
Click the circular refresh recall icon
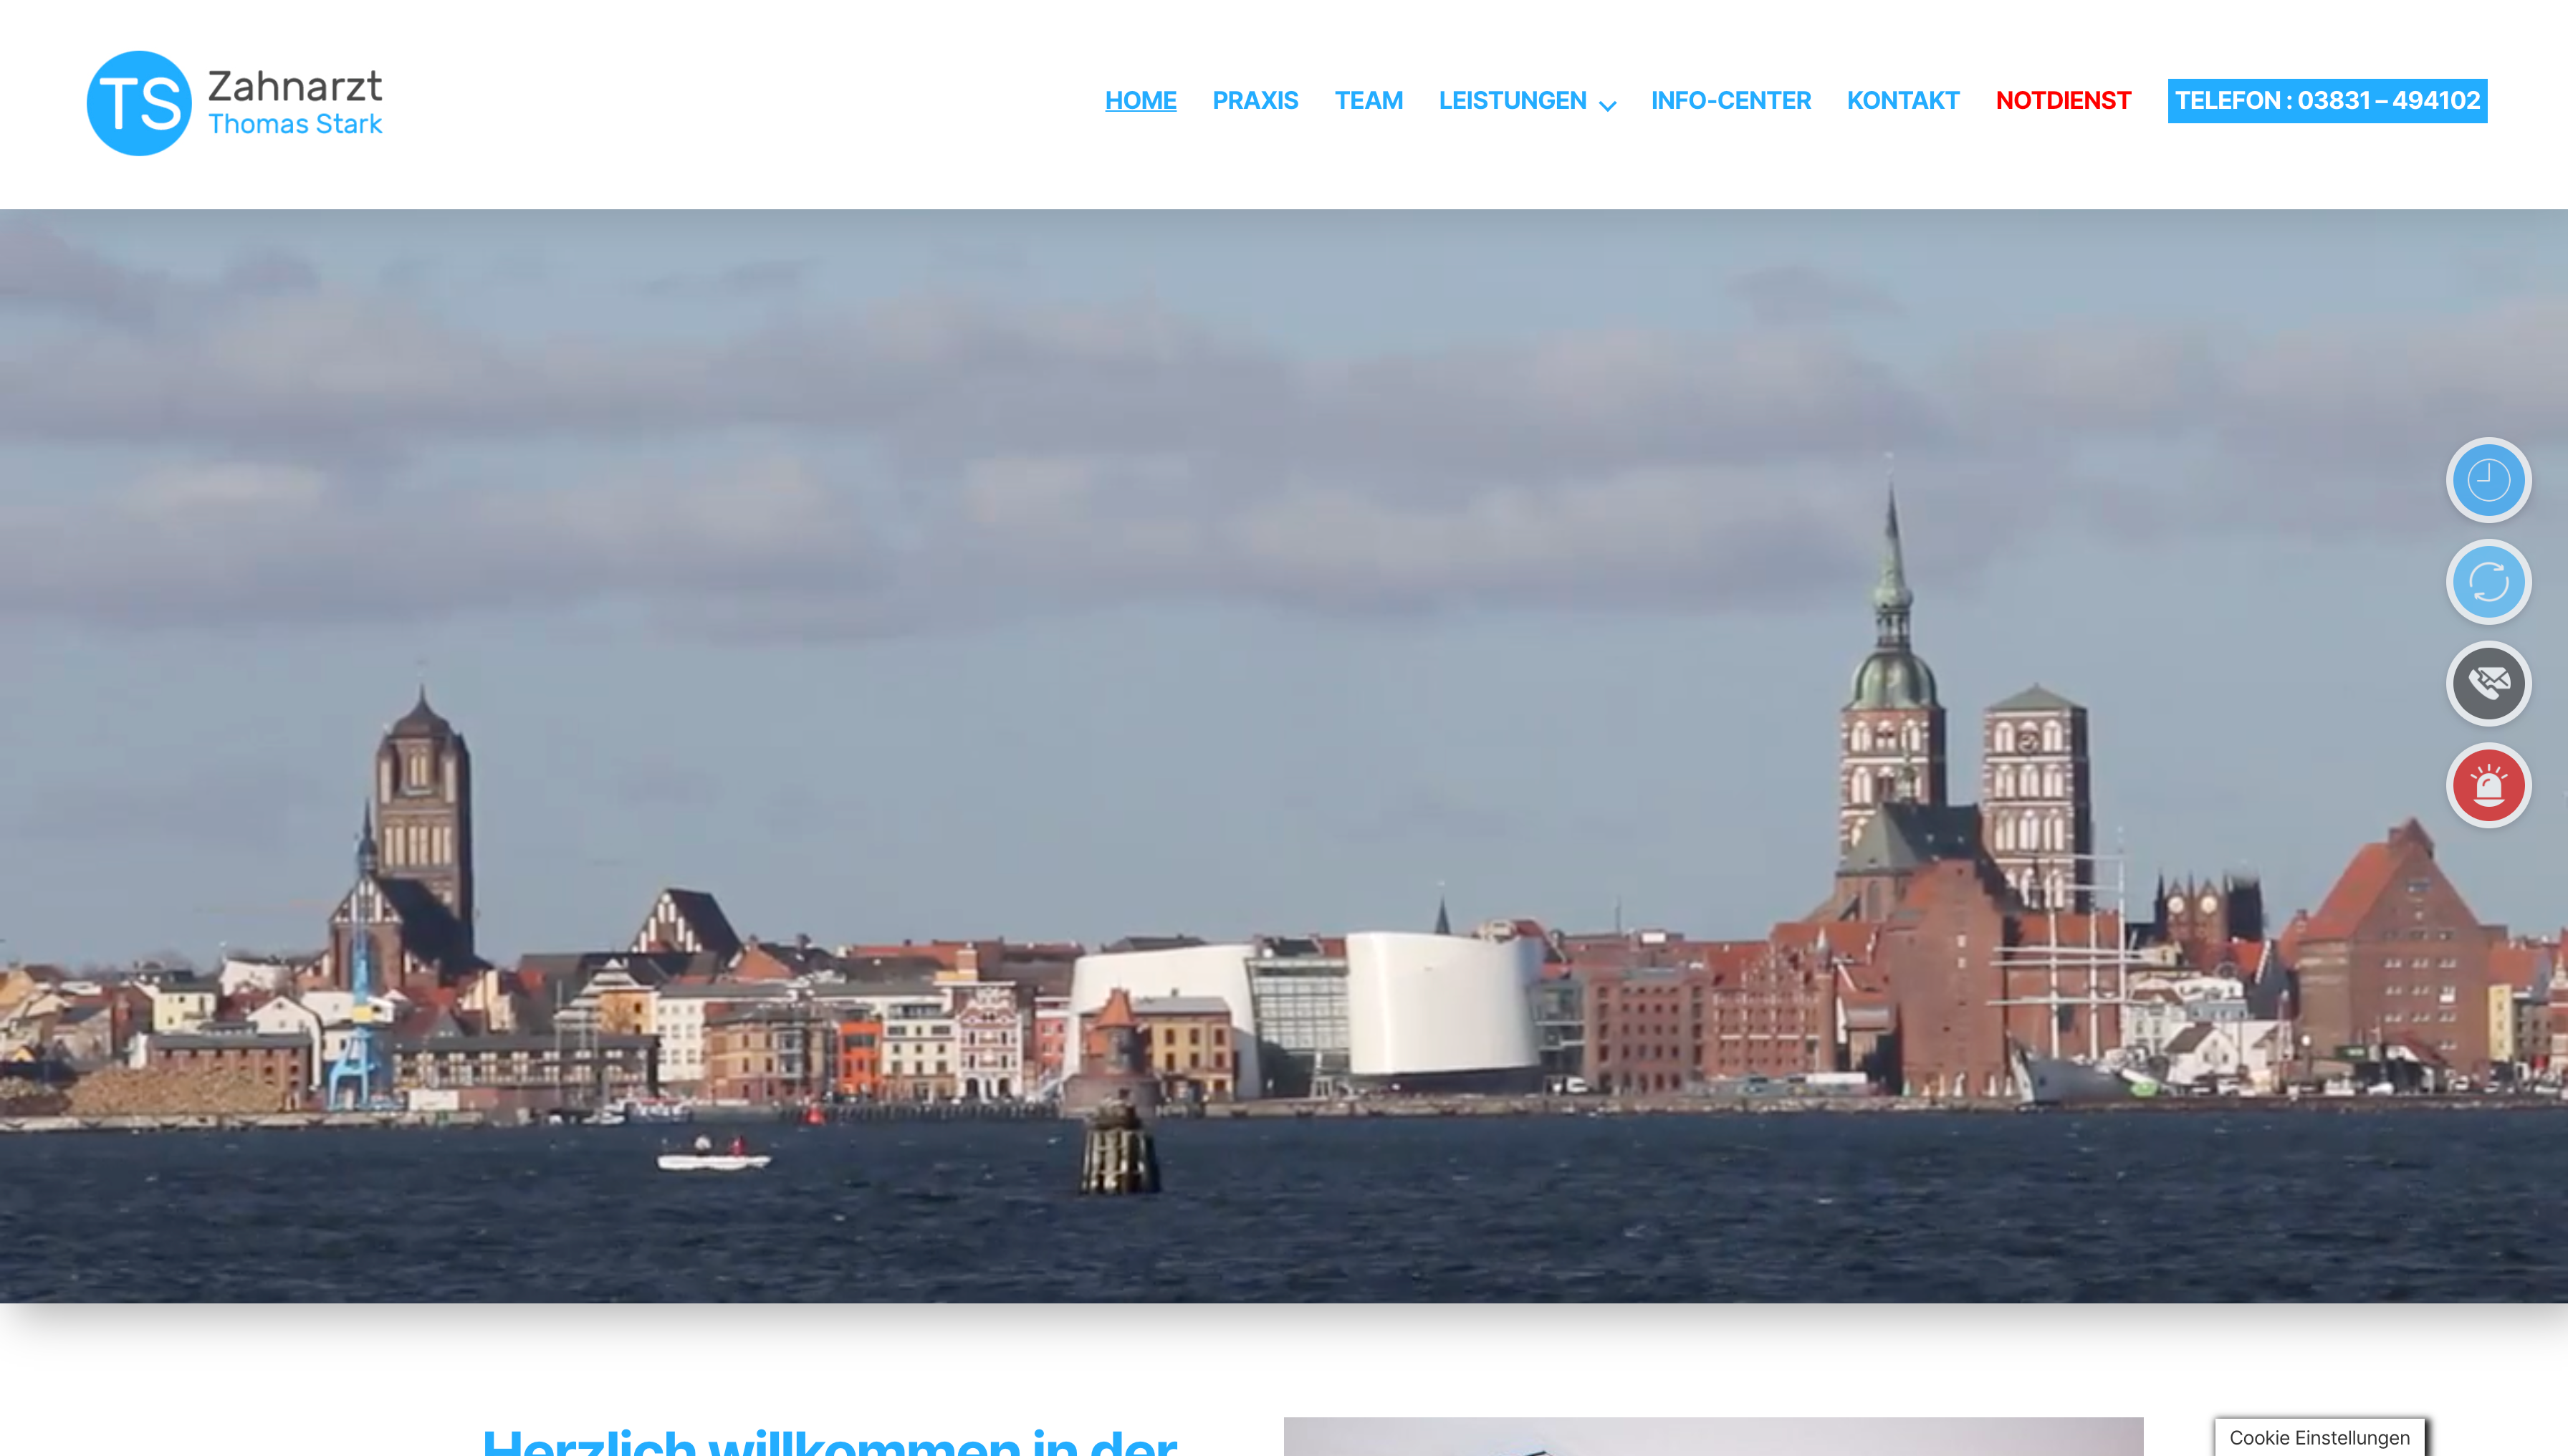(x=2488, y=582)
